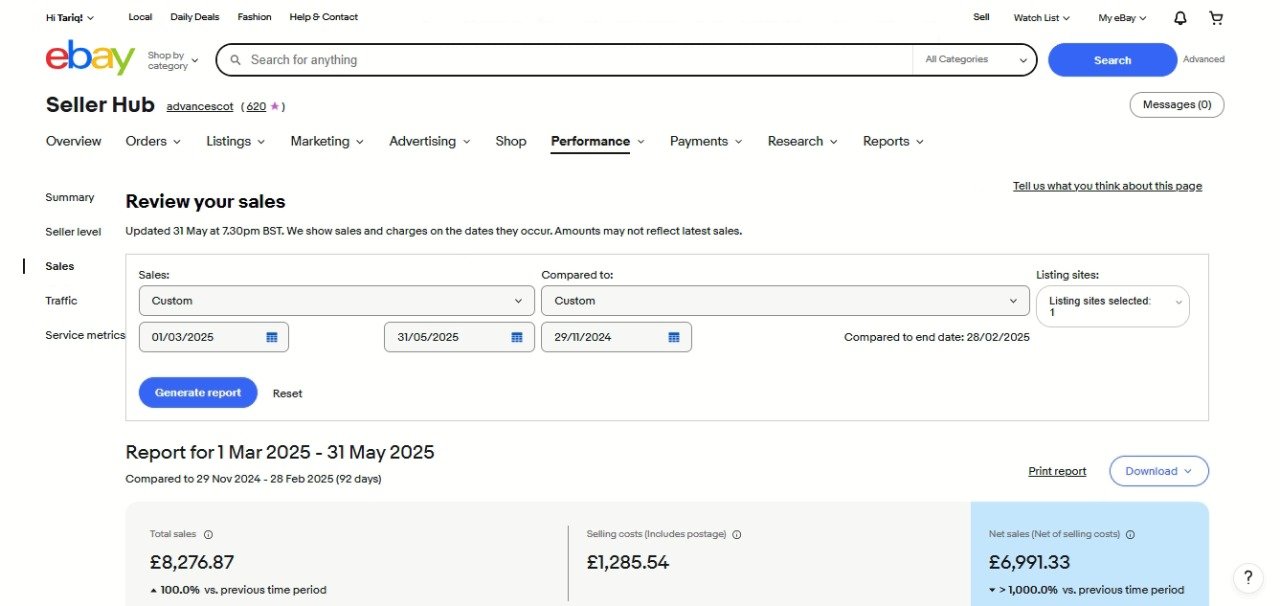The height and width of the screenshot is (606, 1280).
Task: Click the 620 feedback score link
Action: [256, 107]
